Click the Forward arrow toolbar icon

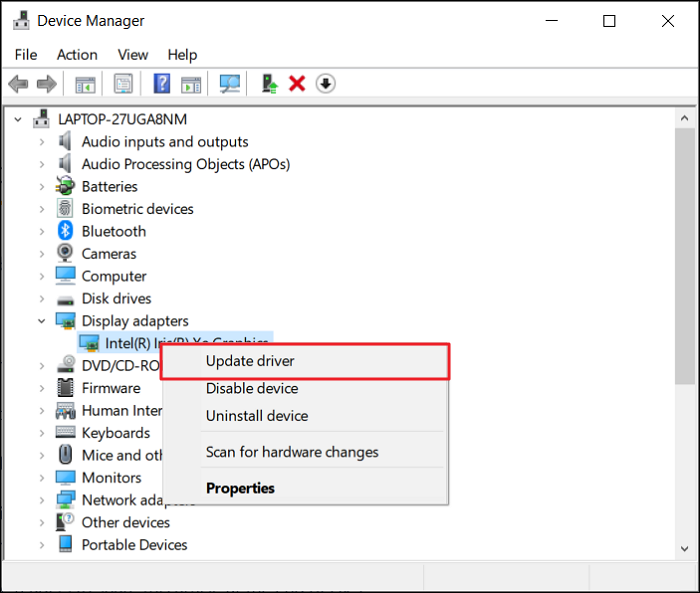coord(47,84)
